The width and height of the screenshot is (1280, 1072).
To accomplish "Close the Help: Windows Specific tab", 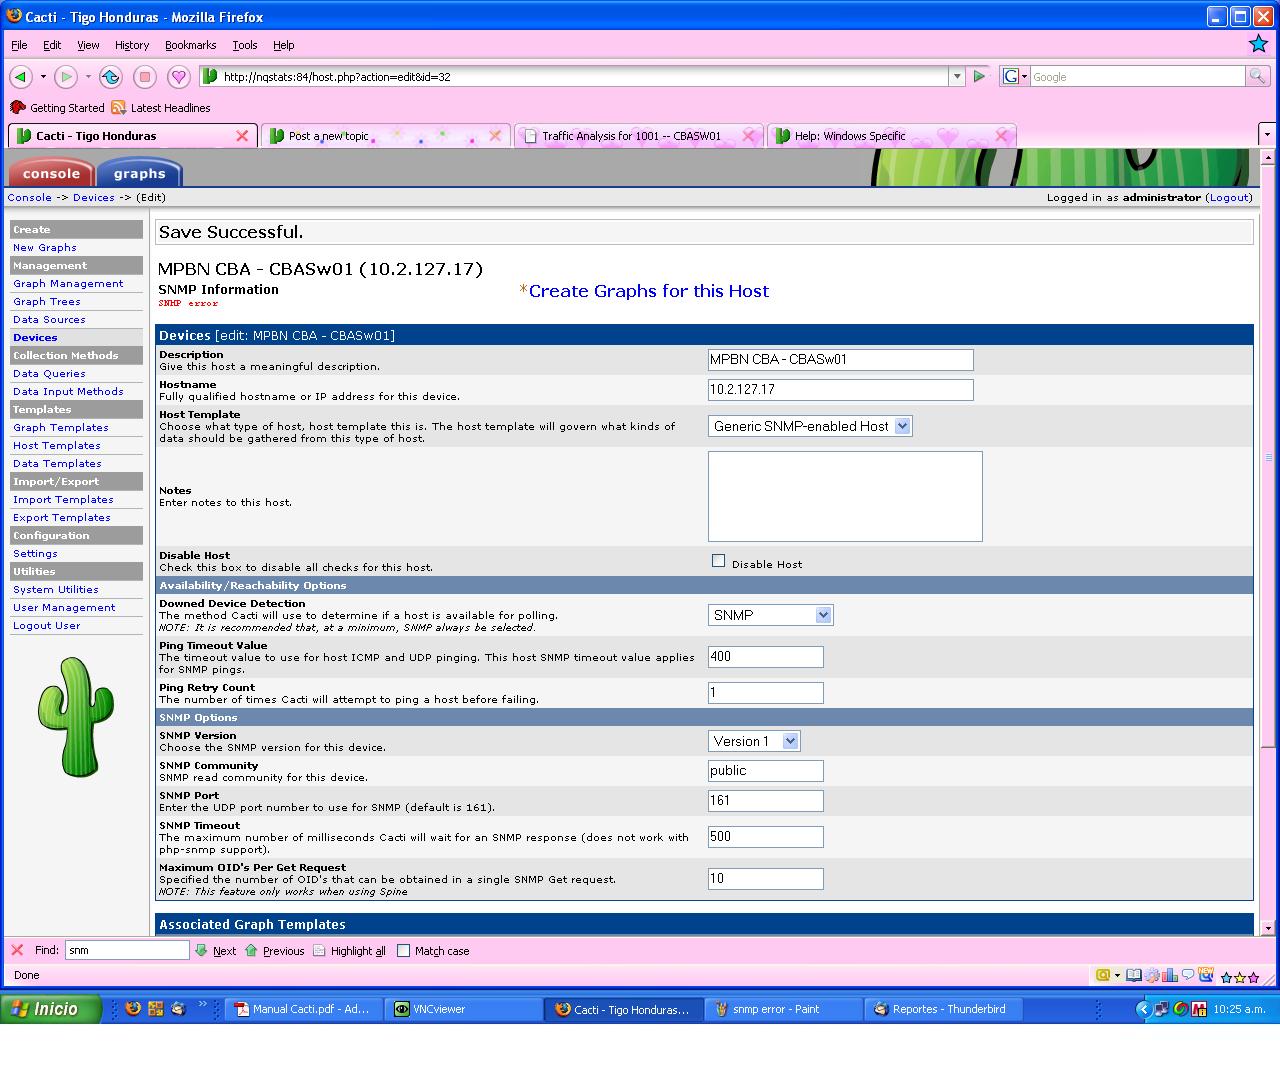I will [x=1001, y=136].
